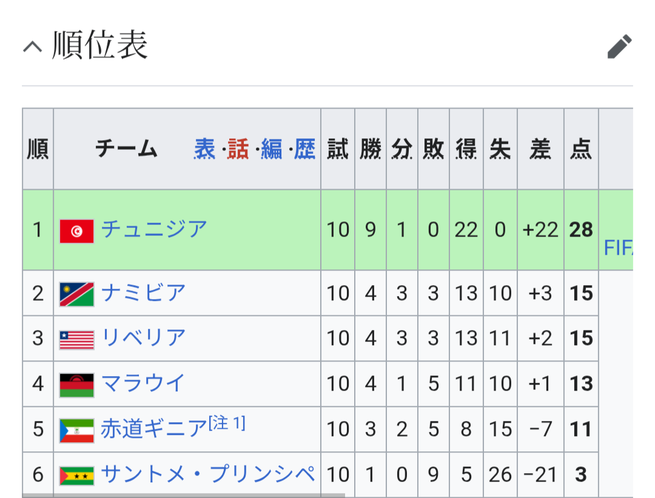The height and width of the screenshot is (498, 655).
Task: Click the Malawi flag icon
Action: pyautogui.click(x=76, y=385)
